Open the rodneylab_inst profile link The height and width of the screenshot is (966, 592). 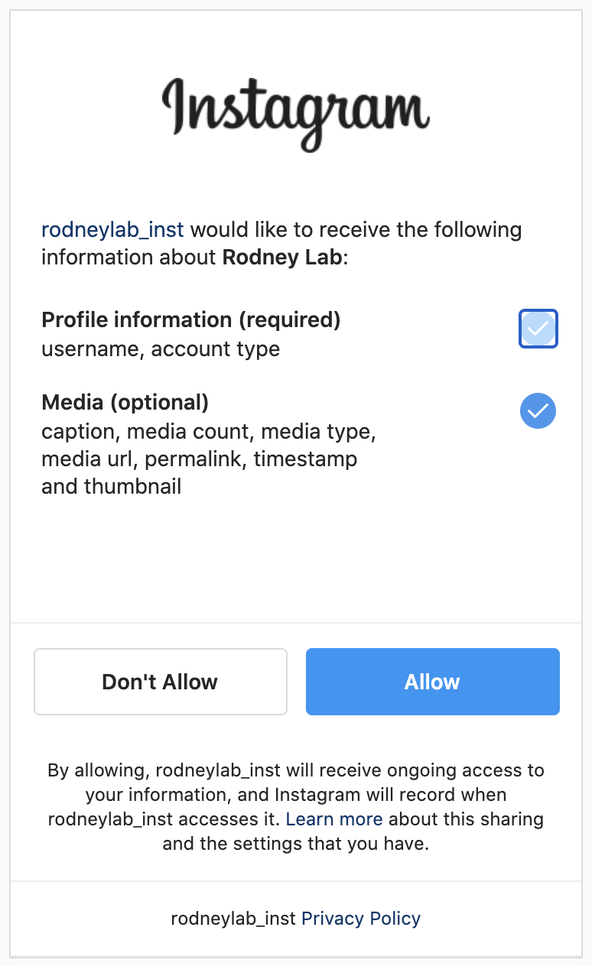tap(112, 229)
